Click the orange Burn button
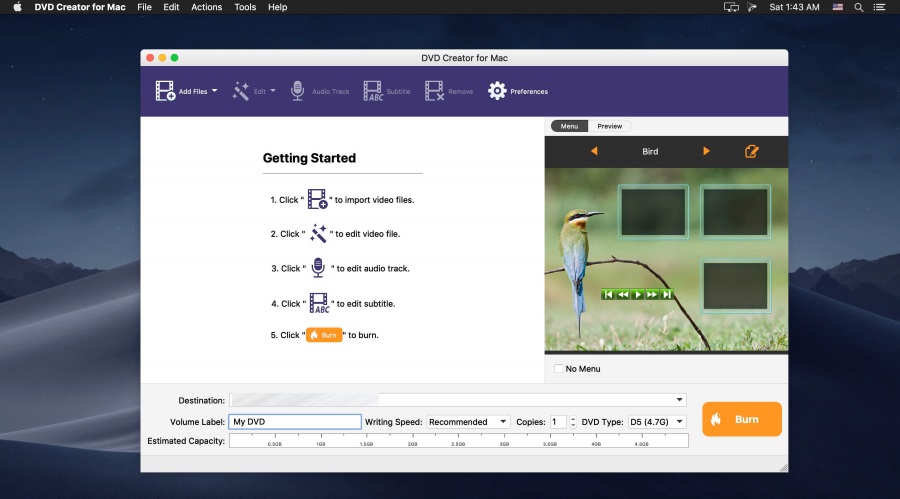The height and width of the screenshot is (499, 900). point(742,419)
